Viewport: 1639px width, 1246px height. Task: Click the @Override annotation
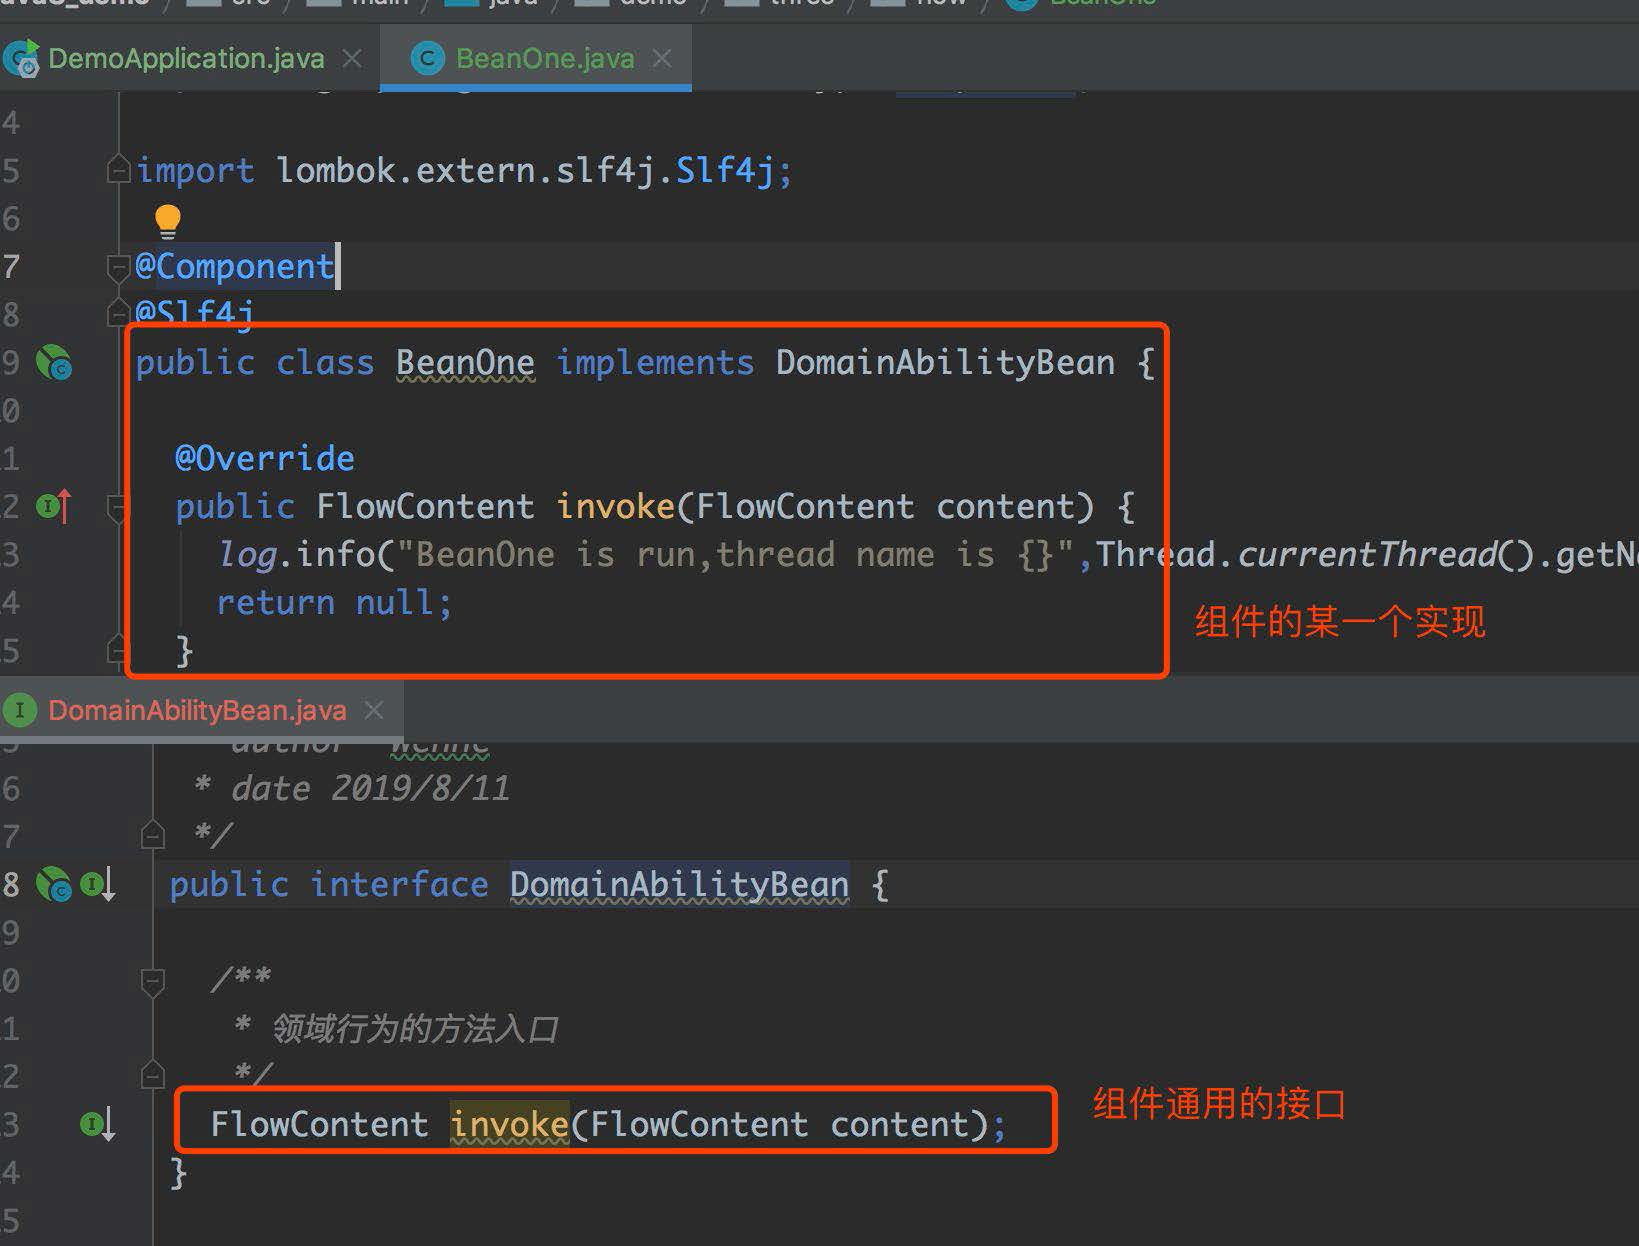[265, 459]
